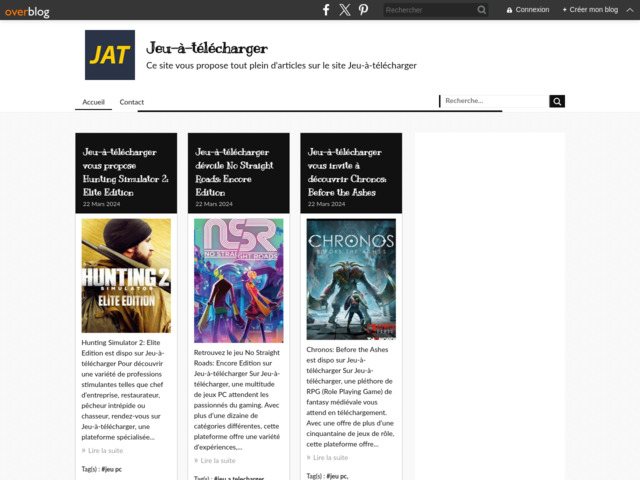The image size is (640, 480).
Task: Focus the top bar Rechercher field
Action: point(430,10)
